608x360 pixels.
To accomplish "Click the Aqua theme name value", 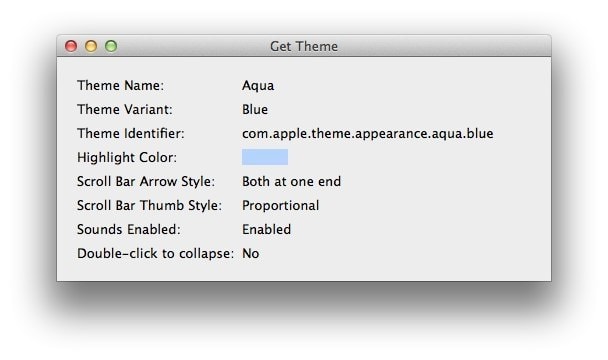I will [x=258, y=86].
